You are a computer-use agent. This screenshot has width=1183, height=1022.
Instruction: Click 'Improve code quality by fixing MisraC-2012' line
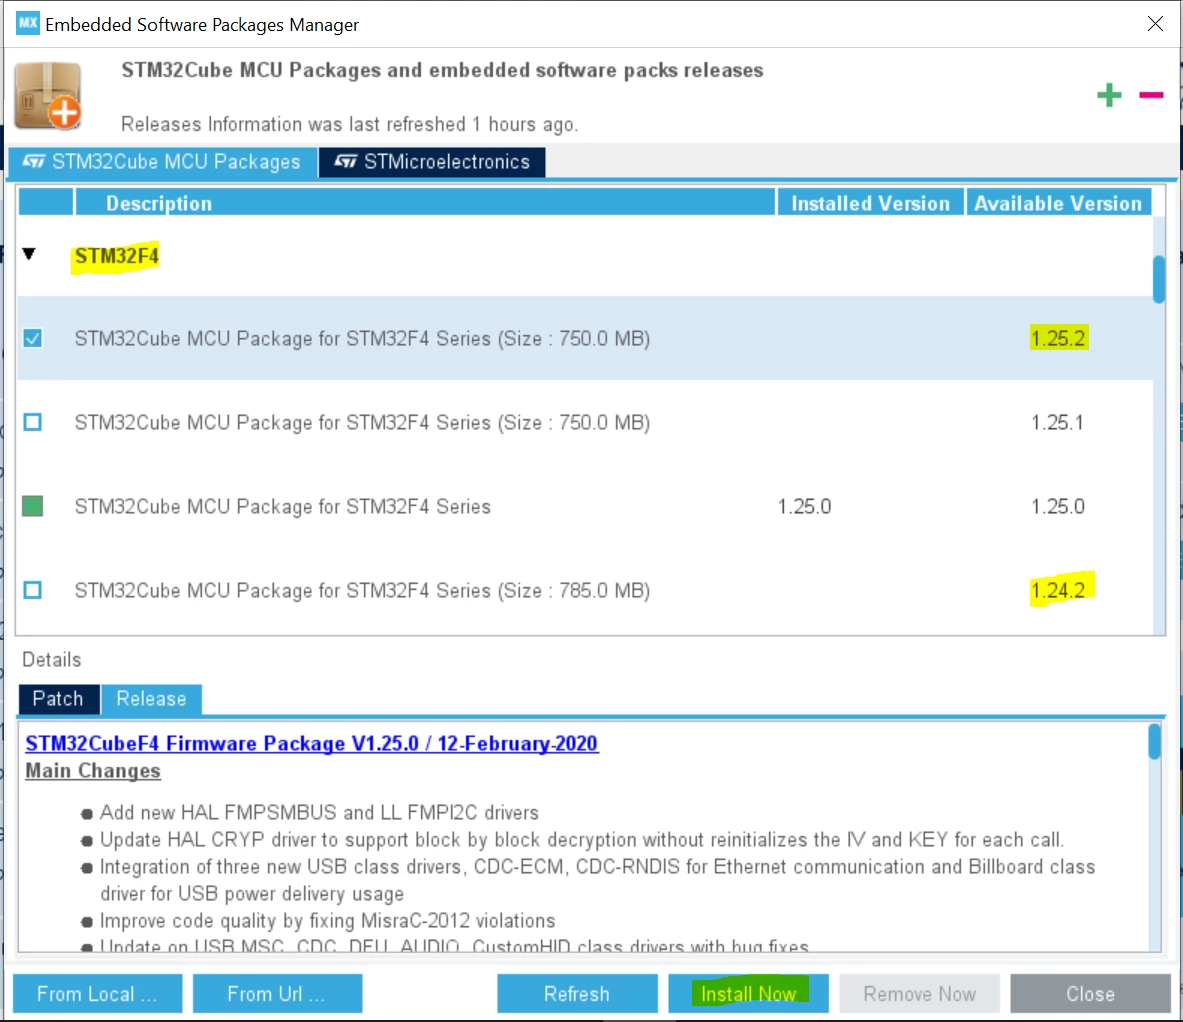pos(327,921)
